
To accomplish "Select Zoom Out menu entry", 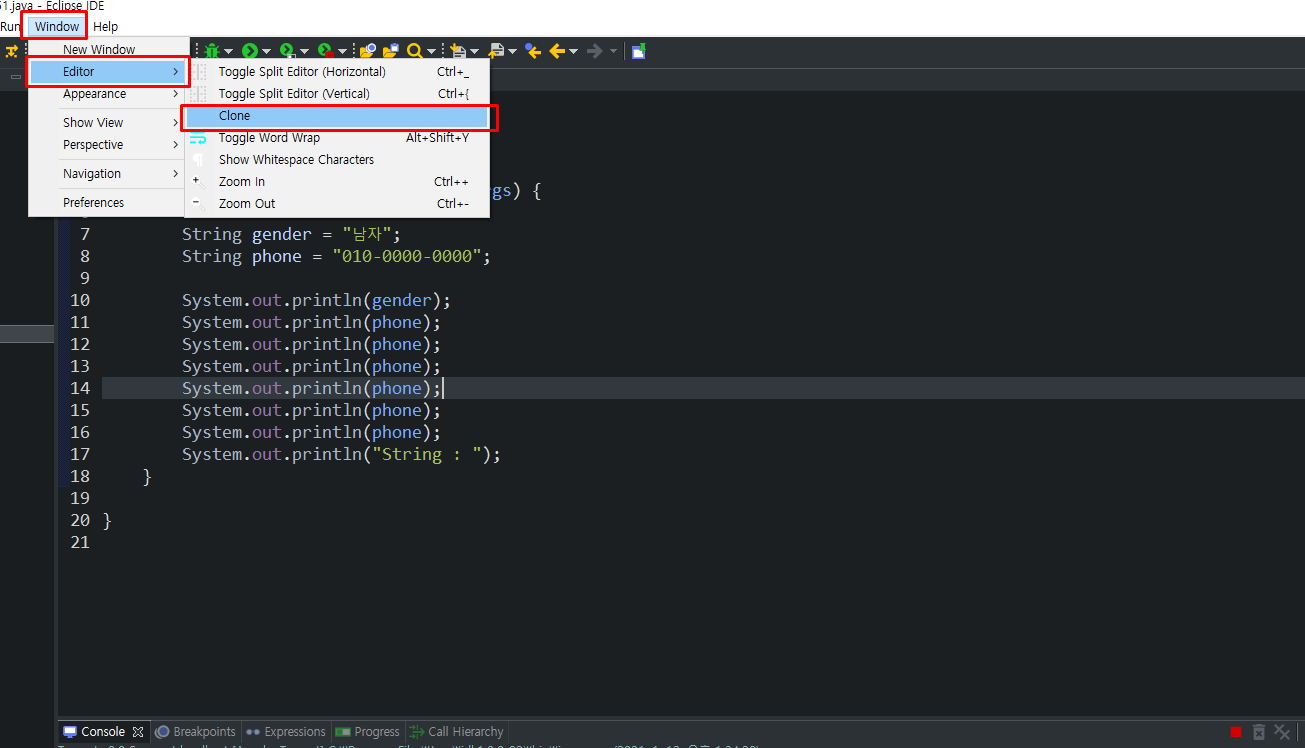I will tap(337, 204).
